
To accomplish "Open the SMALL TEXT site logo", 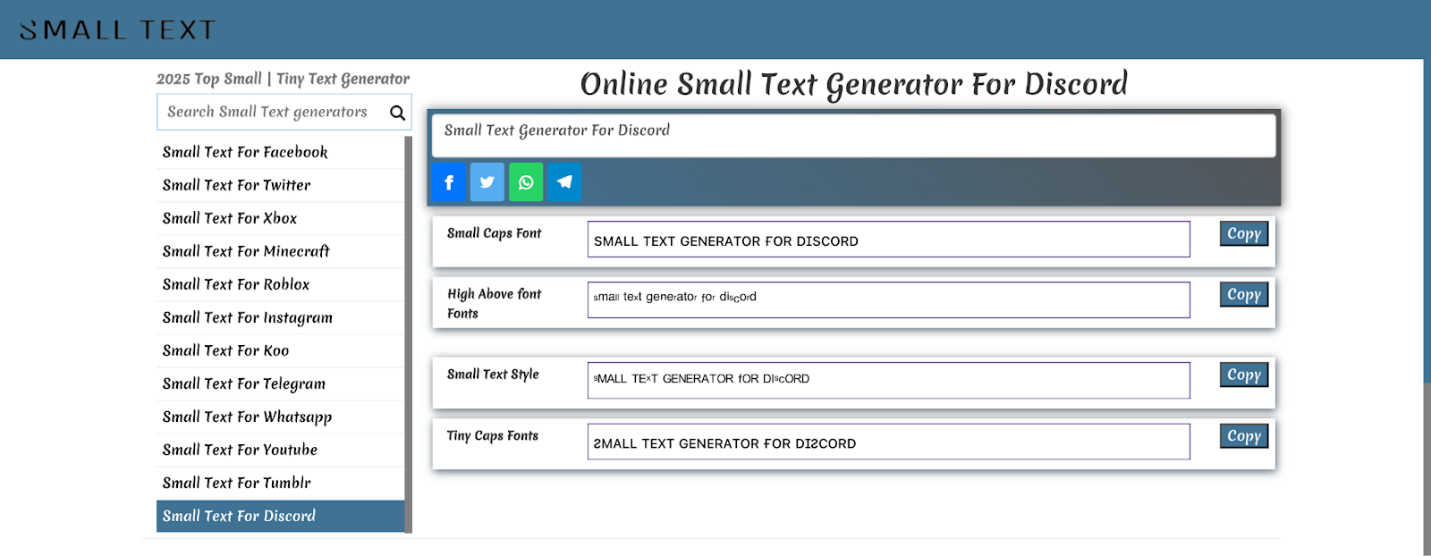I will (118, 30).
